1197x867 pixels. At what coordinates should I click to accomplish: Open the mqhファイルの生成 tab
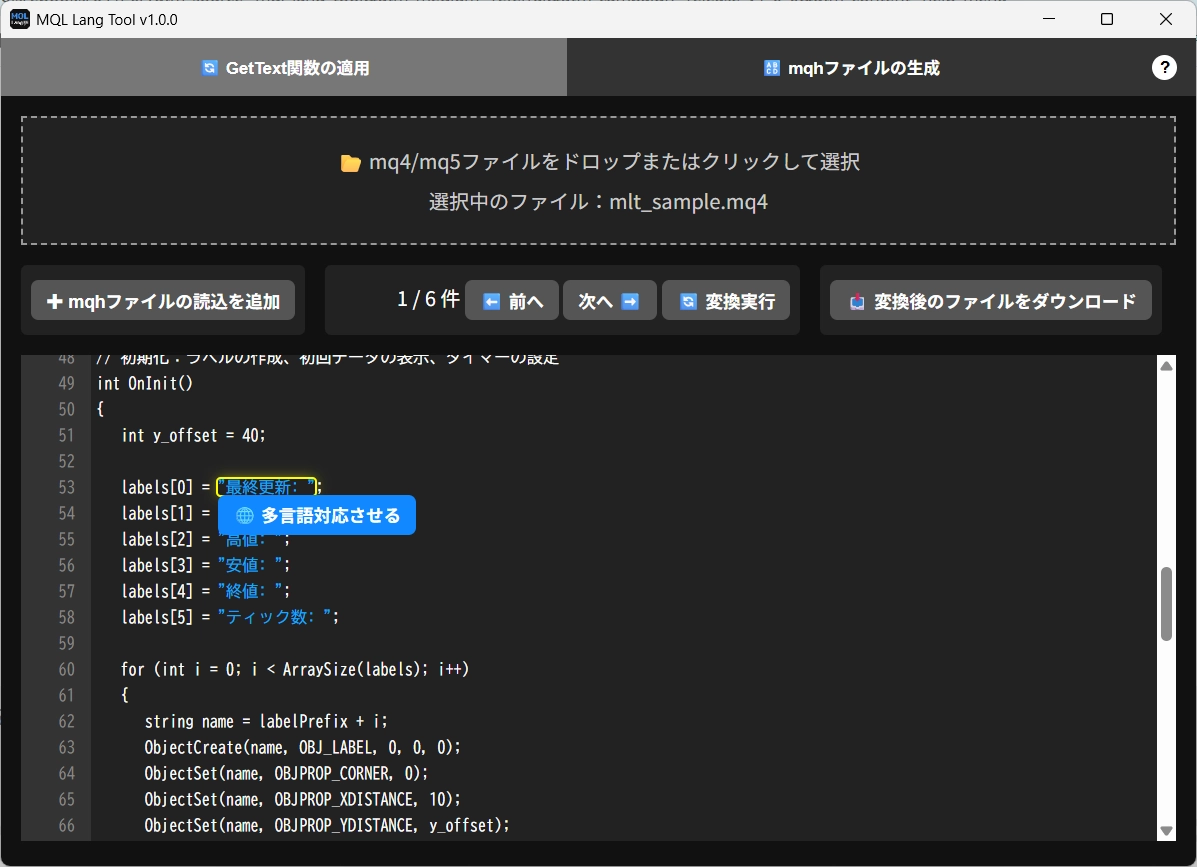850,68
